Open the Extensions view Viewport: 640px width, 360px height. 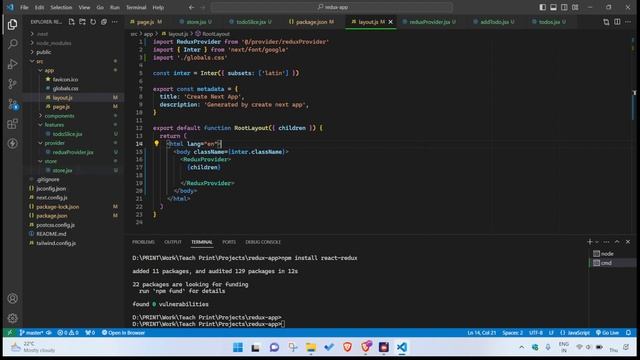click(x=12, y=124)
